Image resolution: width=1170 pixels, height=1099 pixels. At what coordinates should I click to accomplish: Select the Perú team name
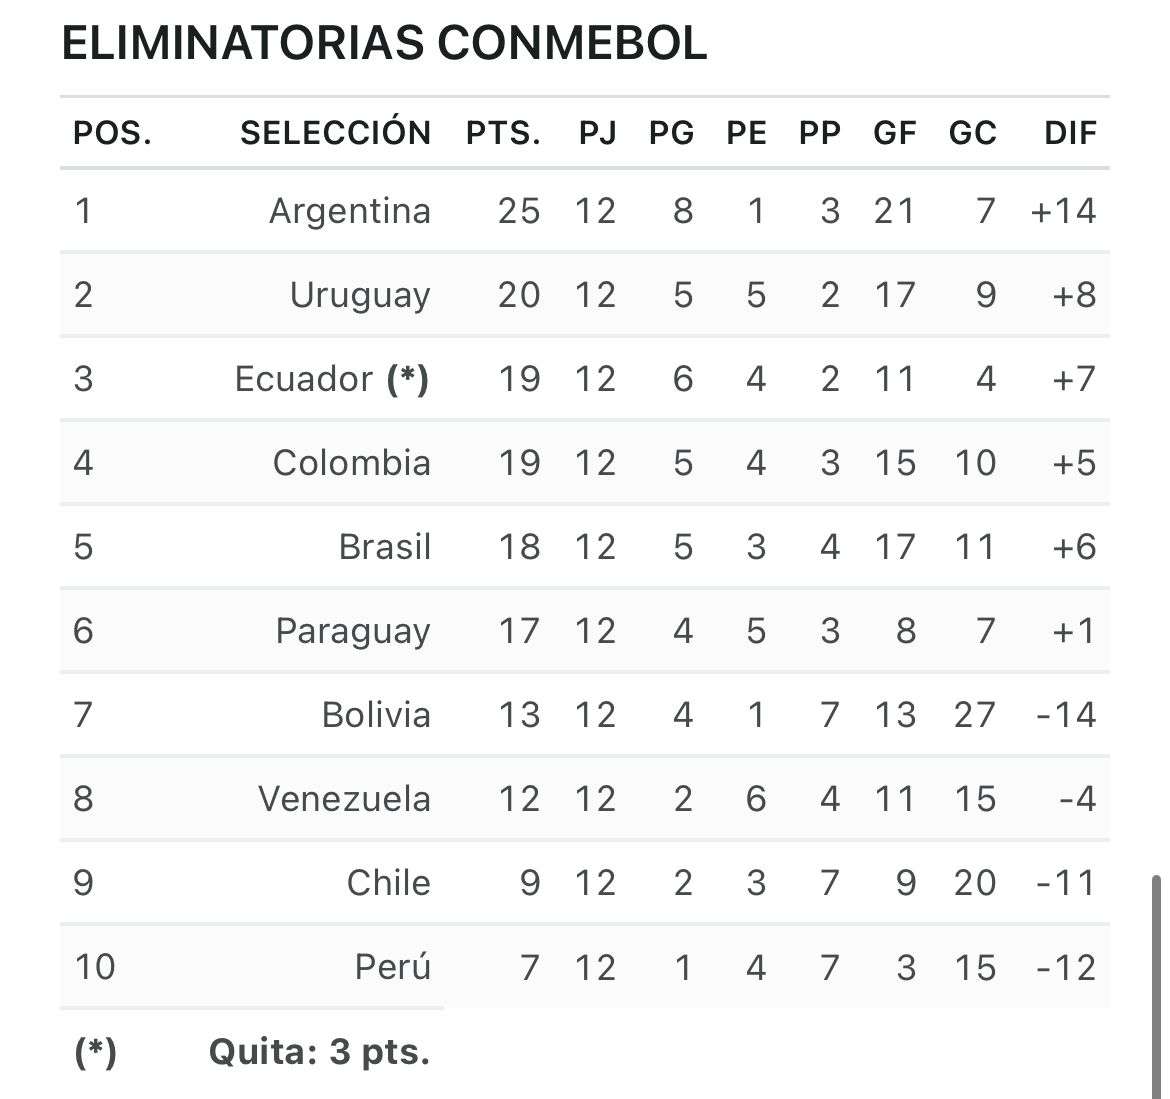pos(392,967)
